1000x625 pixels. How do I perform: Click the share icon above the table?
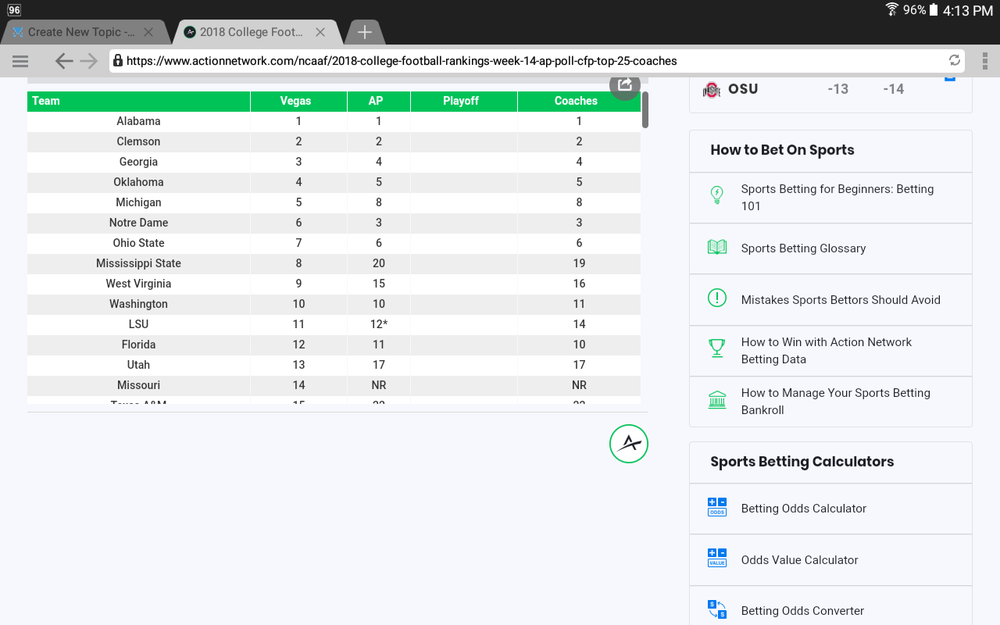pyautogui.click(x=624, y=85)
